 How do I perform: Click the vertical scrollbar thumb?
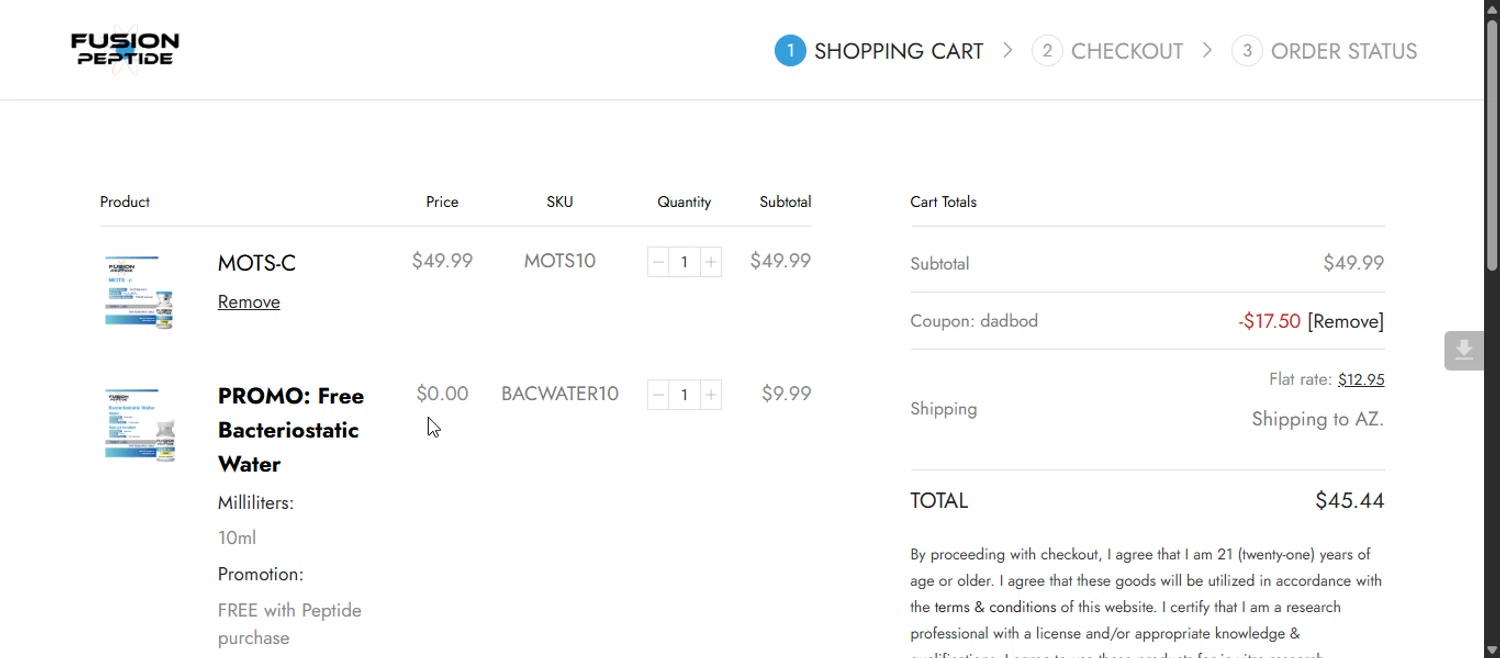1492,145
